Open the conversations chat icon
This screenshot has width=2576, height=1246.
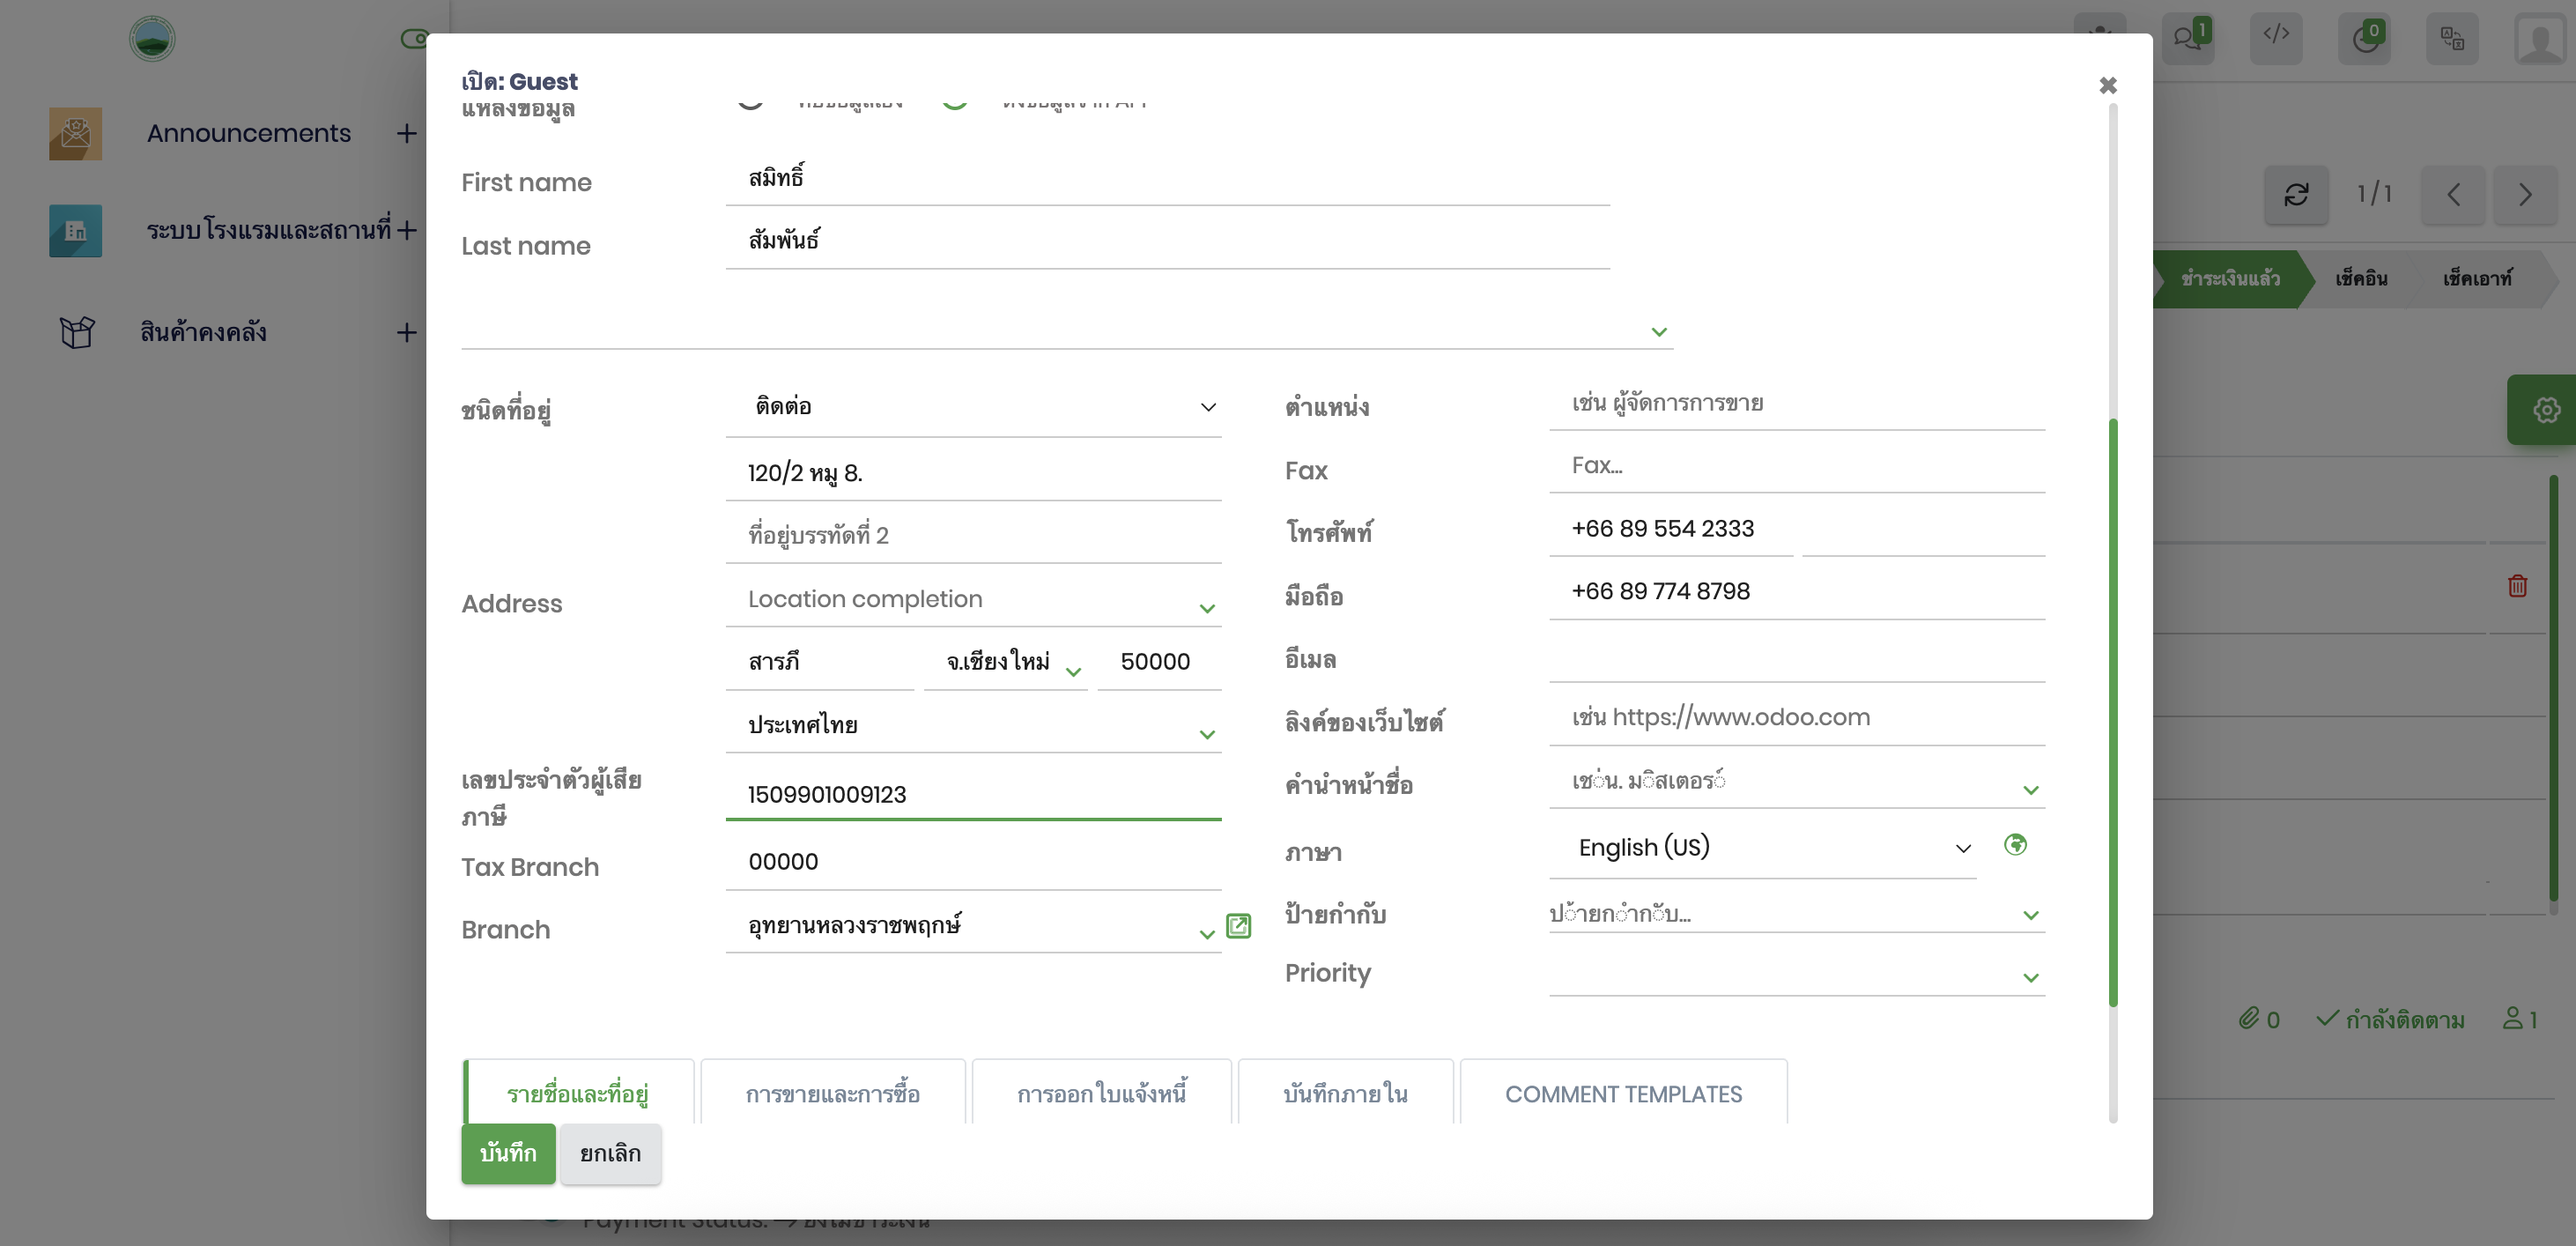pyautogui.click(x=2188, y=38)
